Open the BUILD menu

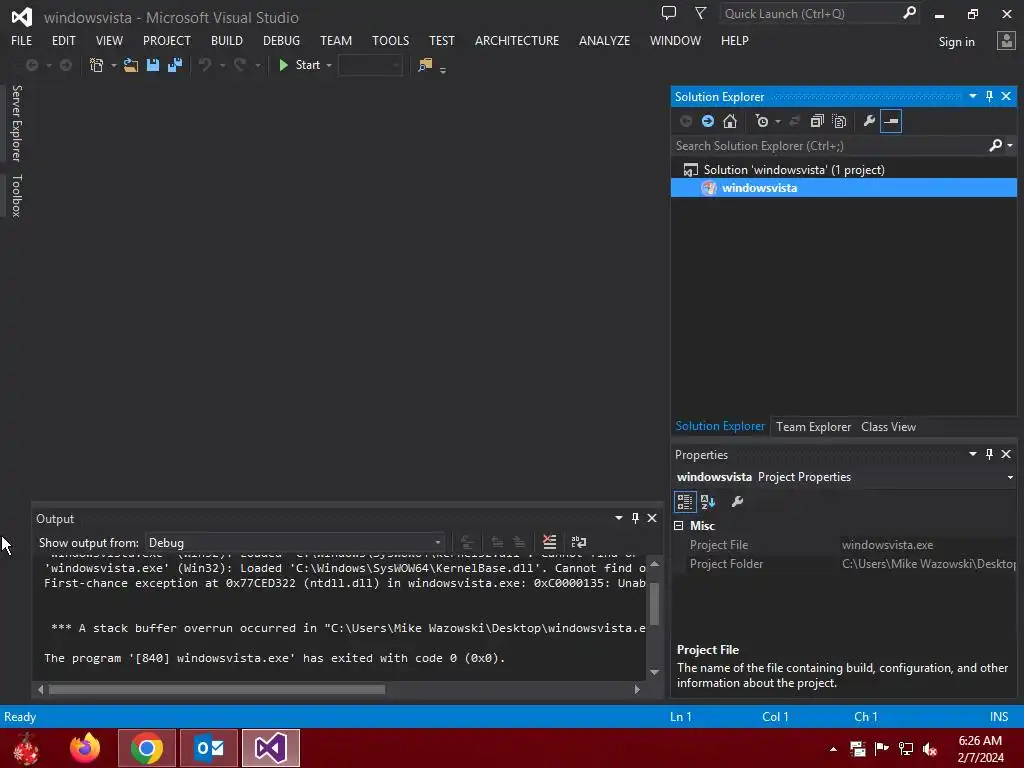[x=227, y=40]
